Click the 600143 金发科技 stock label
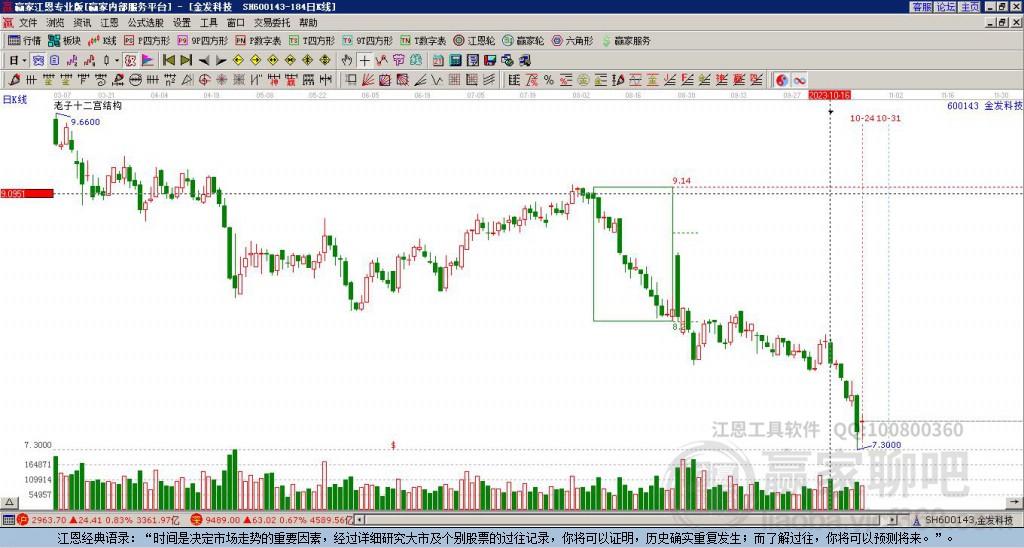This screenshot has height=548, width=1024. coord(984,105)
